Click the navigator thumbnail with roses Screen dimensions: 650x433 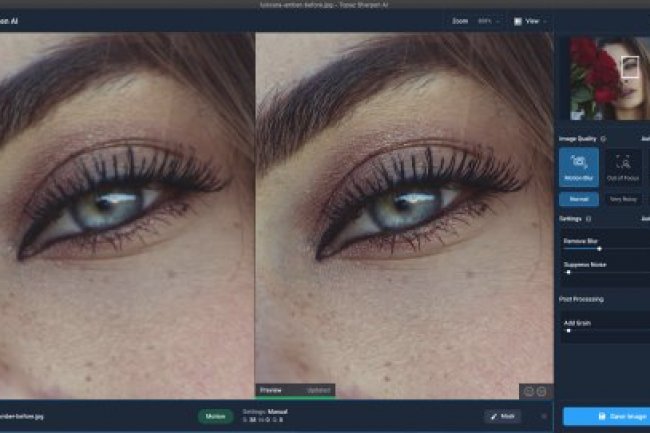click(x=609, y=78)
